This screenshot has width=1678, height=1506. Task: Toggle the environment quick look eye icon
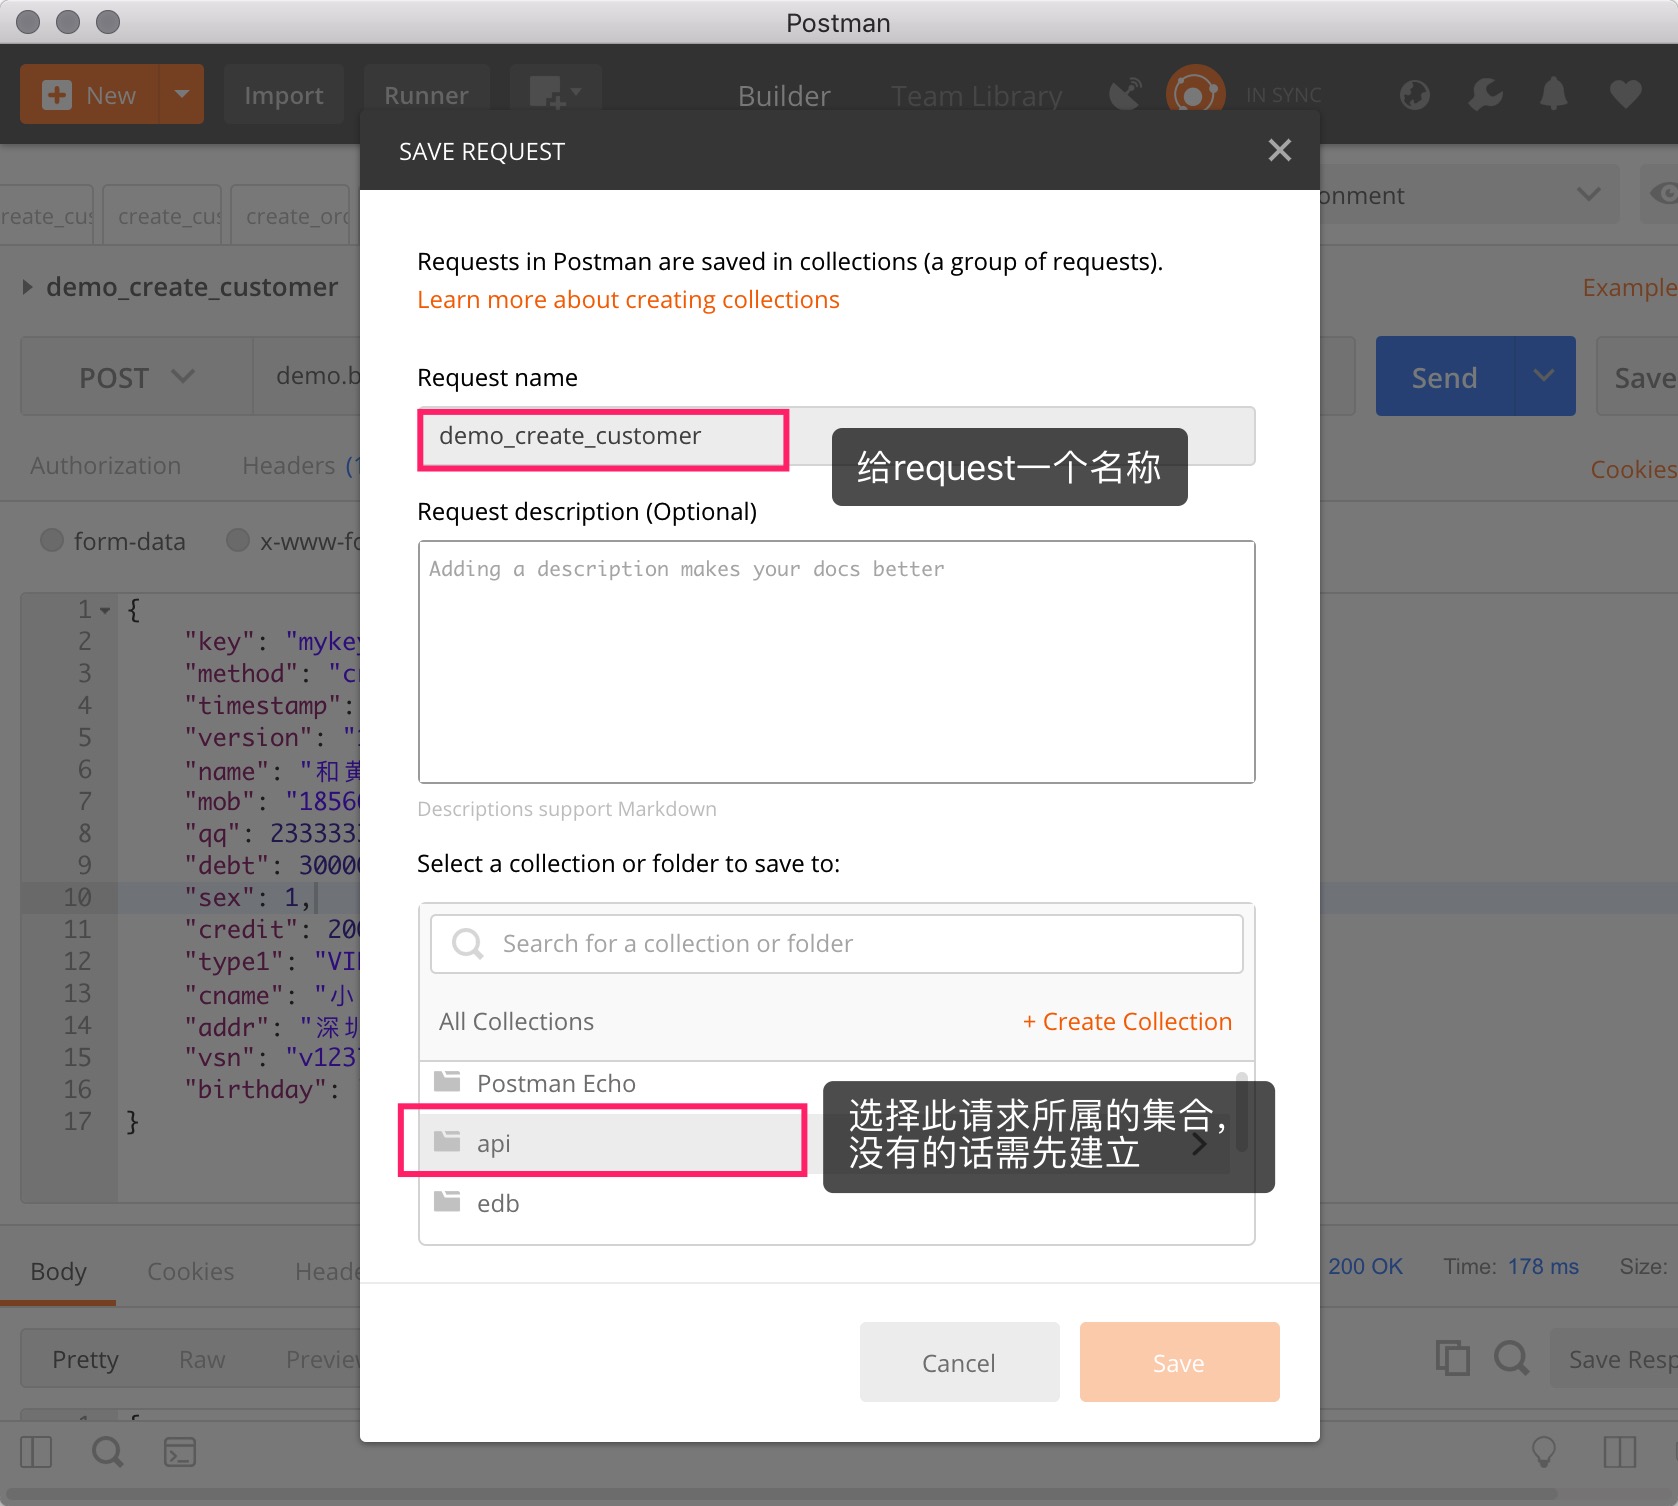[x=1662, y=194]
